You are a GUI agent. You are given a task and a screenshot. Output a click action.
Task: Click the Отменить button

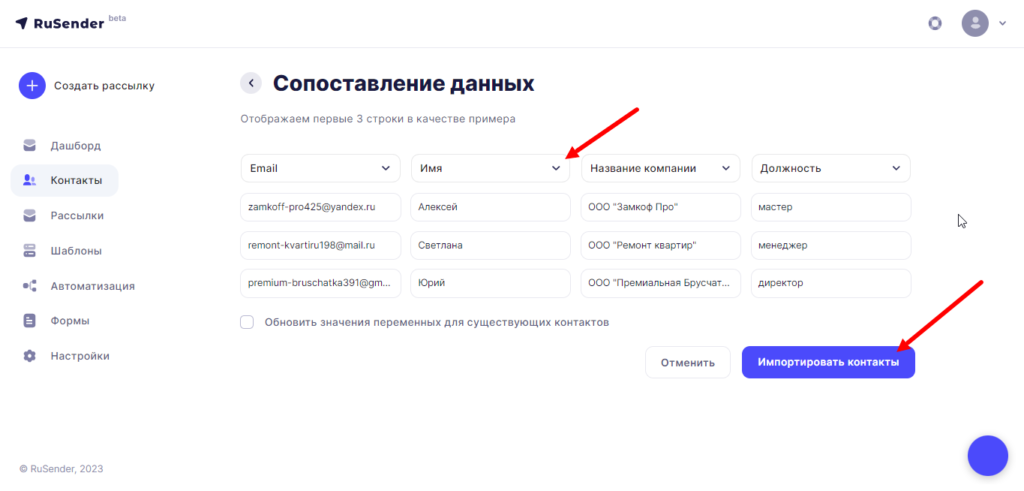688,362
